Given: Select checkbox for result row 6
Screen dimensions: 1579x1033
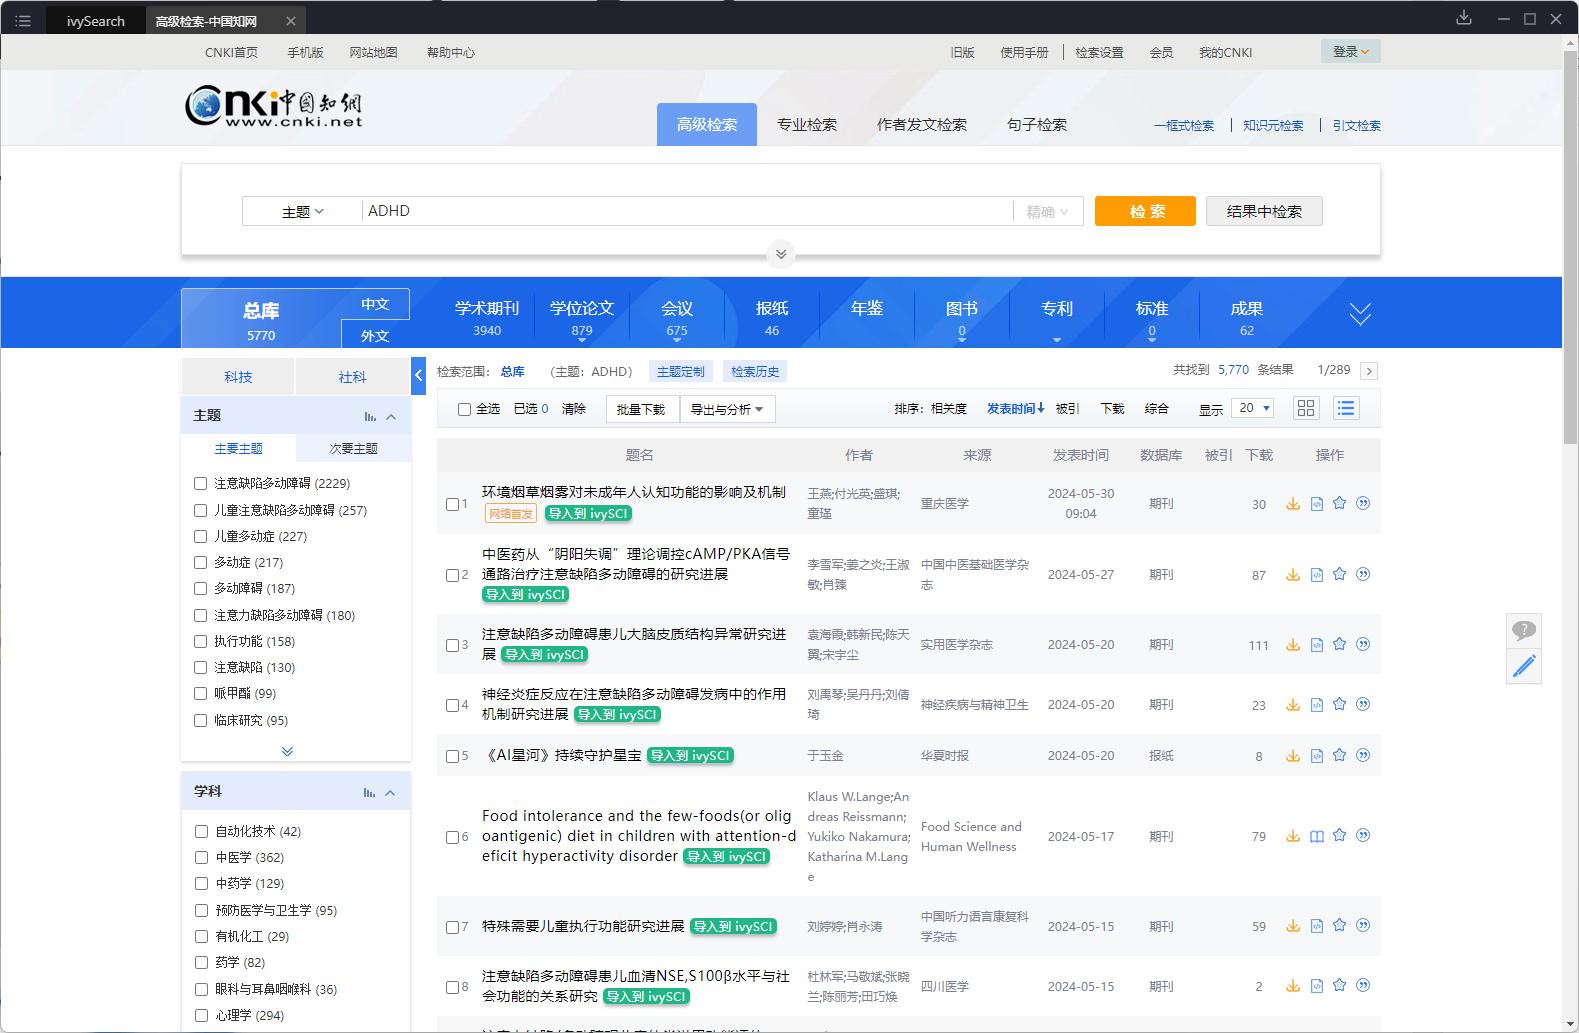Looking at the screenshot, I should (452, 837).
